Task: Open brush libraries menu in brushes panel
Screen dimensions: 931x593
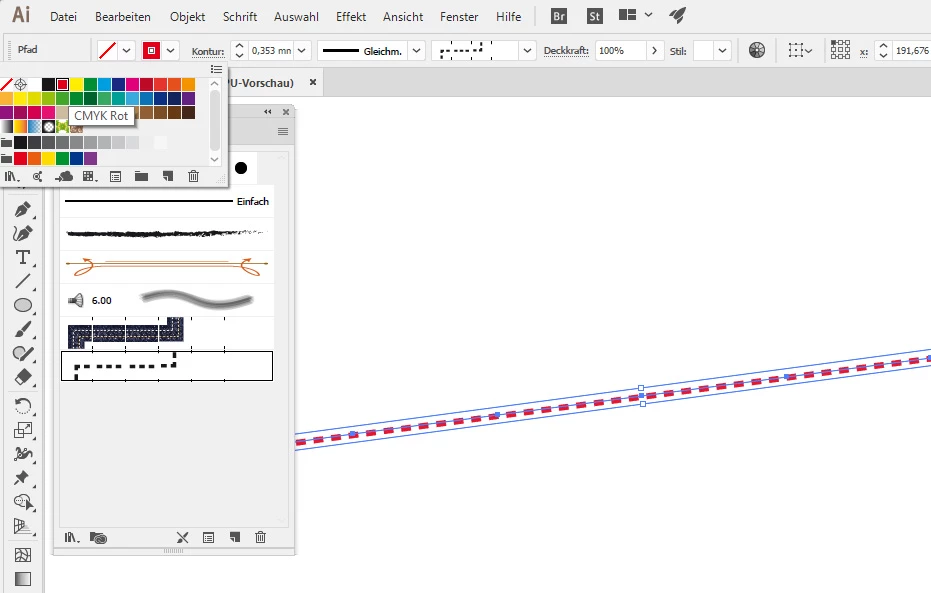Action: 71,538
